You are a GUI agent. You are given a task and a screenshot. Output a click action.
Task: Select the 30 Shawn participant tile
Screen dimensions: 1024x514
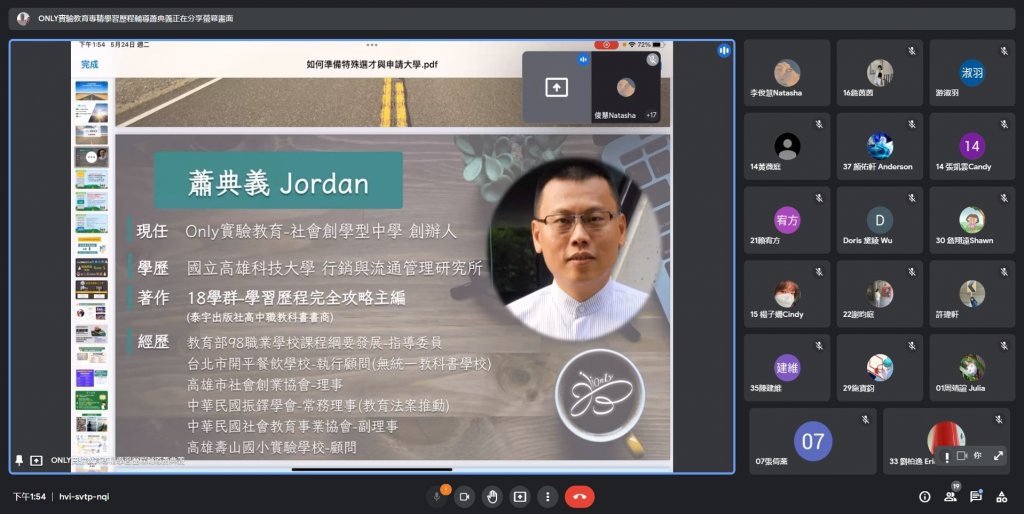click(972, 220)
